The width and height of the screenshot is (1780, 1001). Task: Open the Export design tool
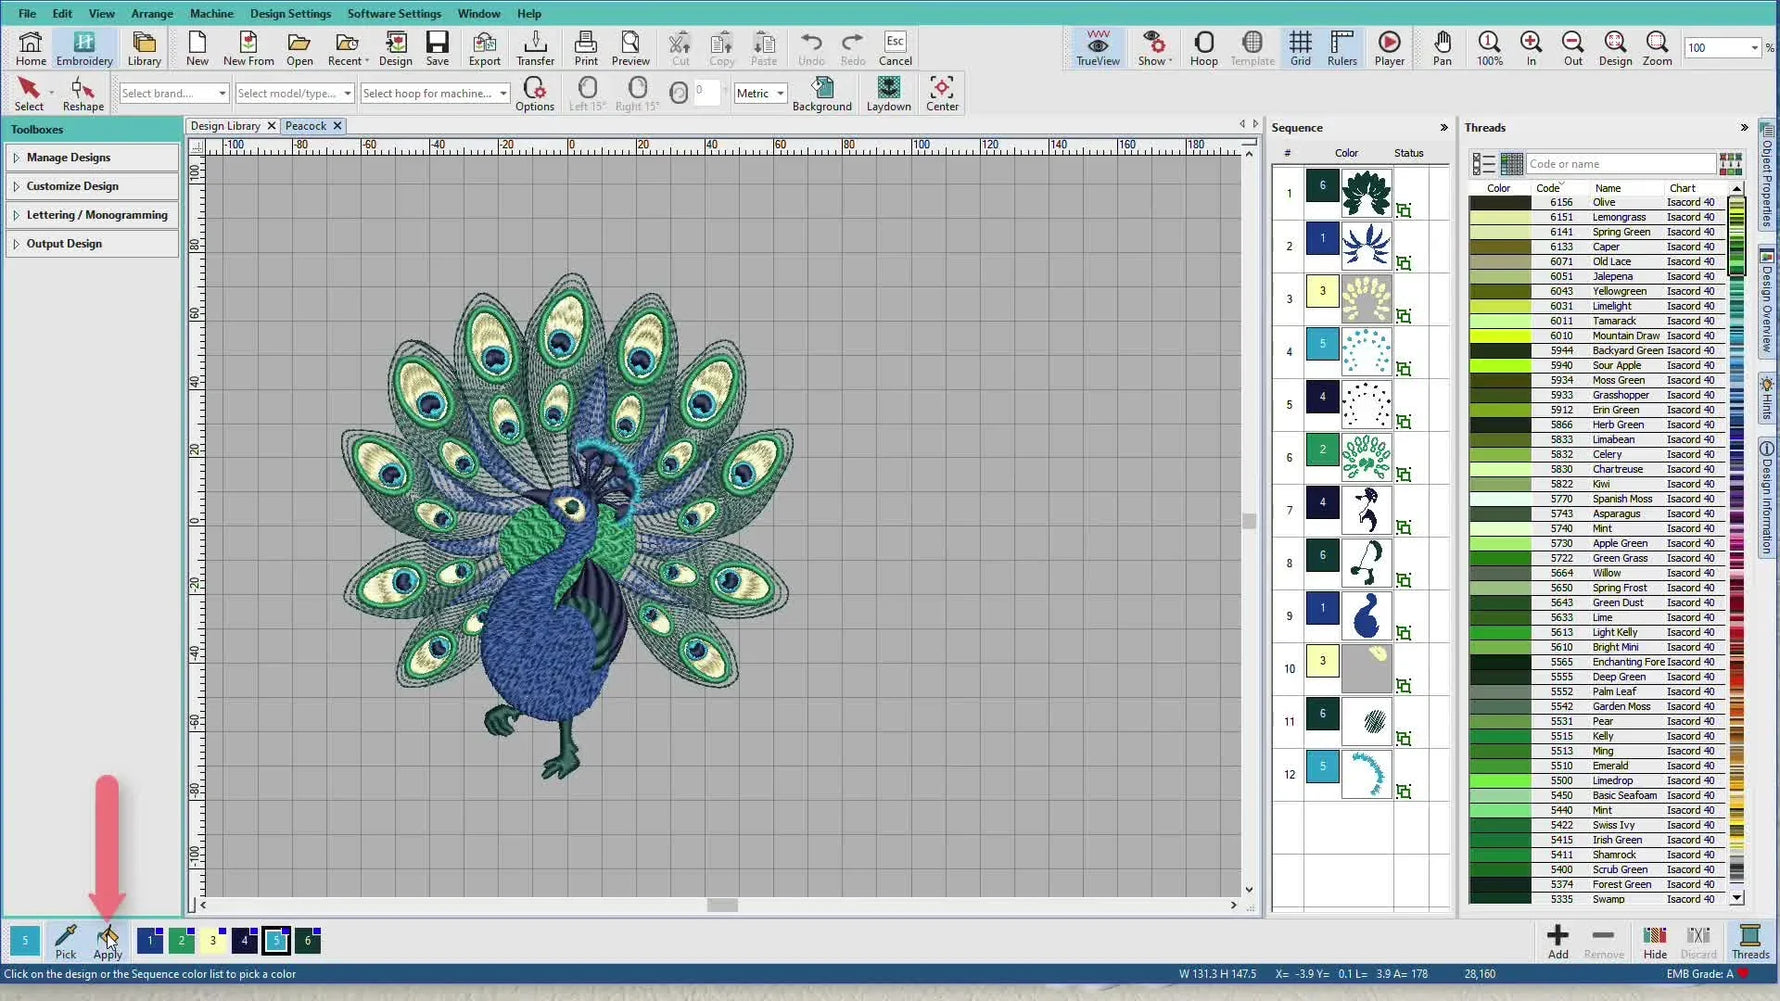click(484, 47)
